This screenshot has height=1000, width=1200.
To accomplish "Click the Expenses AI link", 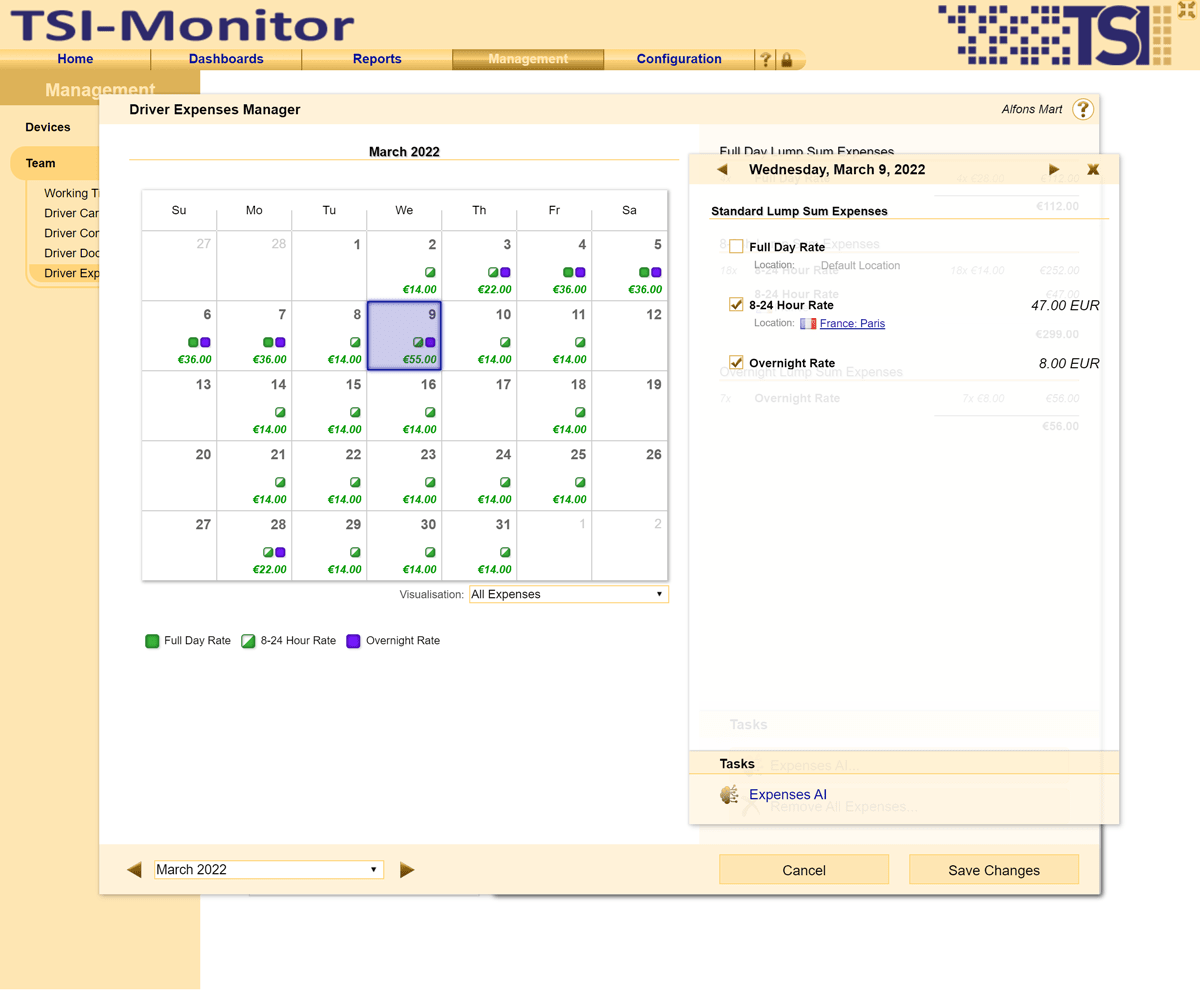I will 788,795.
